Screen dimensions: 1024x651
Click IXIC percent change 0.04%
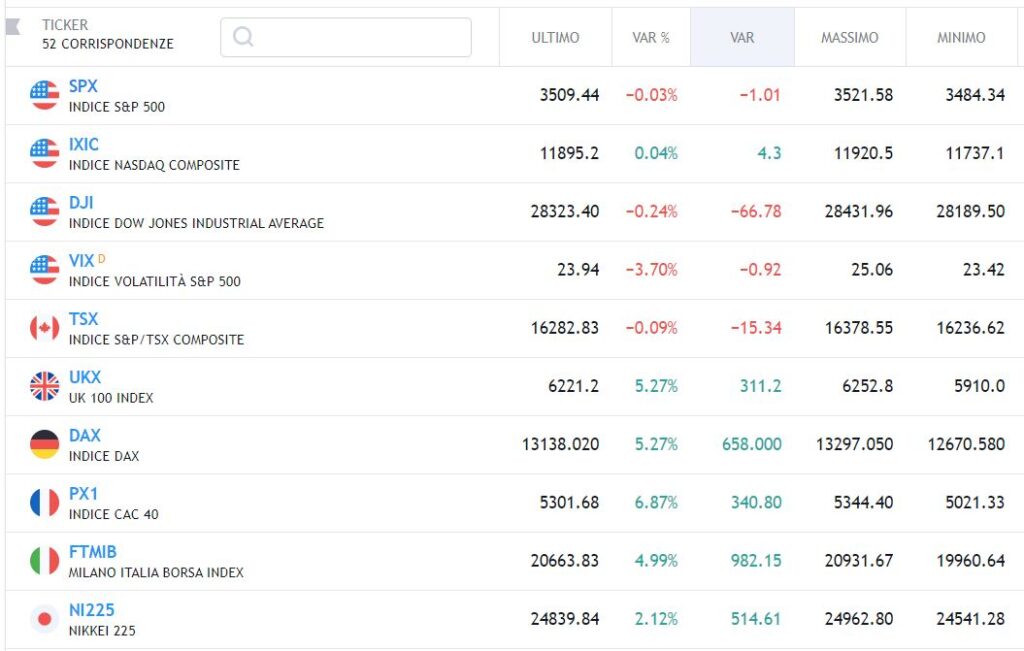click(656, 153)
